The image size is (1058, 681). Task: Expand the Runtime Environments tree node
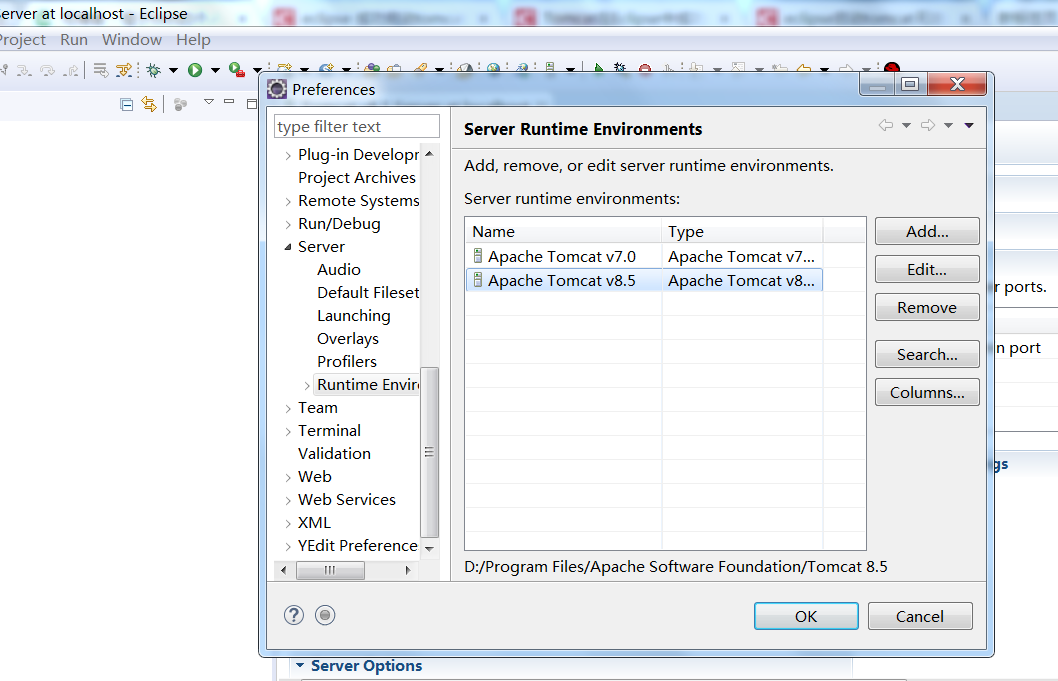coord(307,385)
